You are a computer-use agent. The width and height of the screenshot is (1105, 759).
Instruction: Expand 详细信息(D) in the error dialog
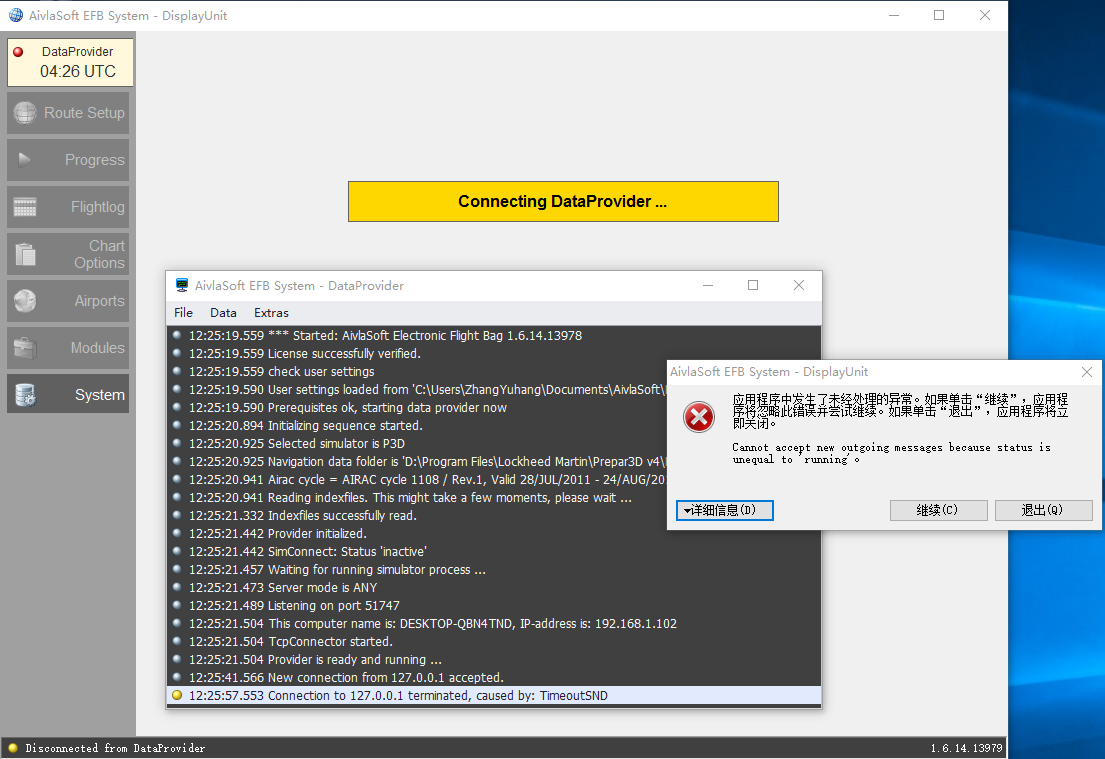[724, 510]
